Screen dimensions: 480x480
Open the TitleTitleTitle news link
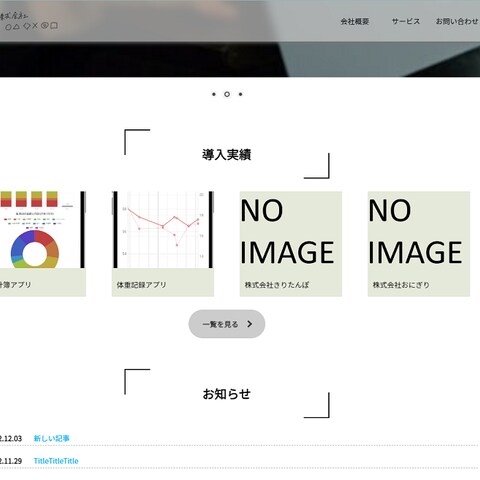(56, 461)
